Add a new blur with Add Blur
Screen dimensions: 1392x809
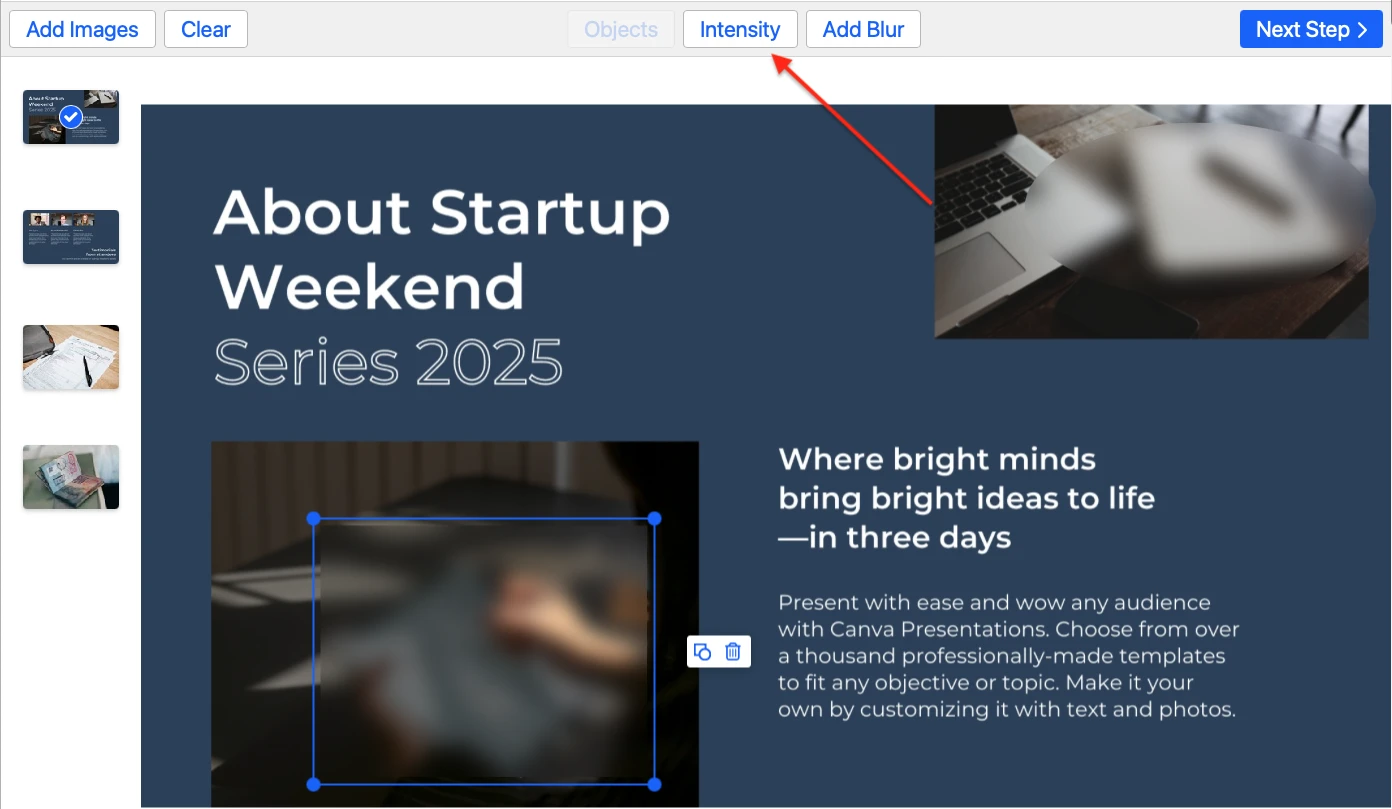pyautogui.click(x=863, y=29)
